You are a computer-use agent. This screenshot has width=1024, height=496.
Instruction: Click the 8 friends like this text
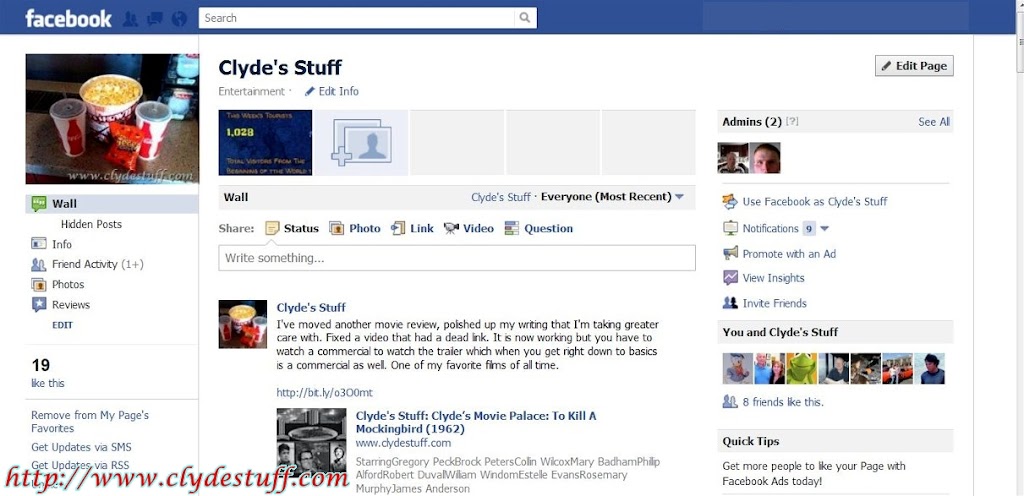click(x=783, y=402)
